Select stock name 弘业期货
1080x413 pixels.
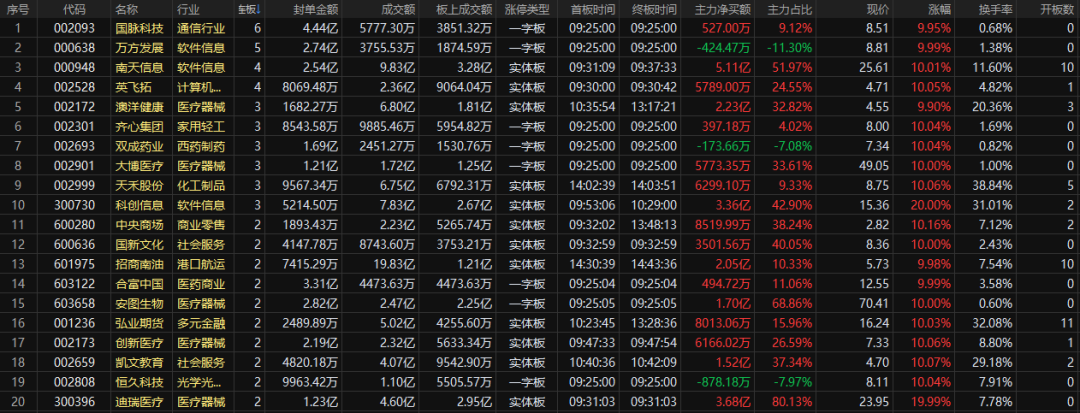140,323
